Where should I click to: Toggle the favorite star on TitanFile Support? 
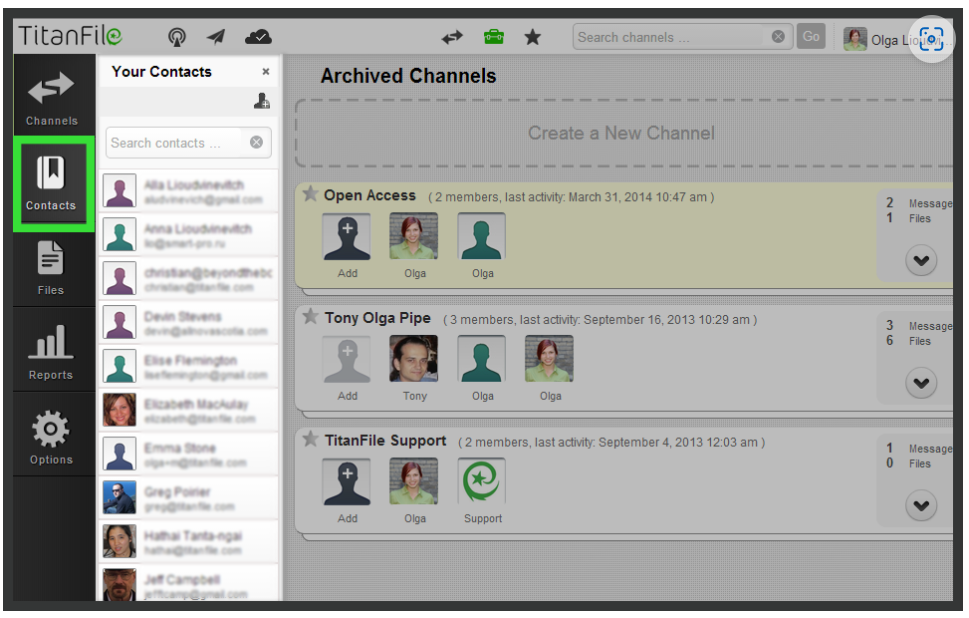[x=310, y=439]
